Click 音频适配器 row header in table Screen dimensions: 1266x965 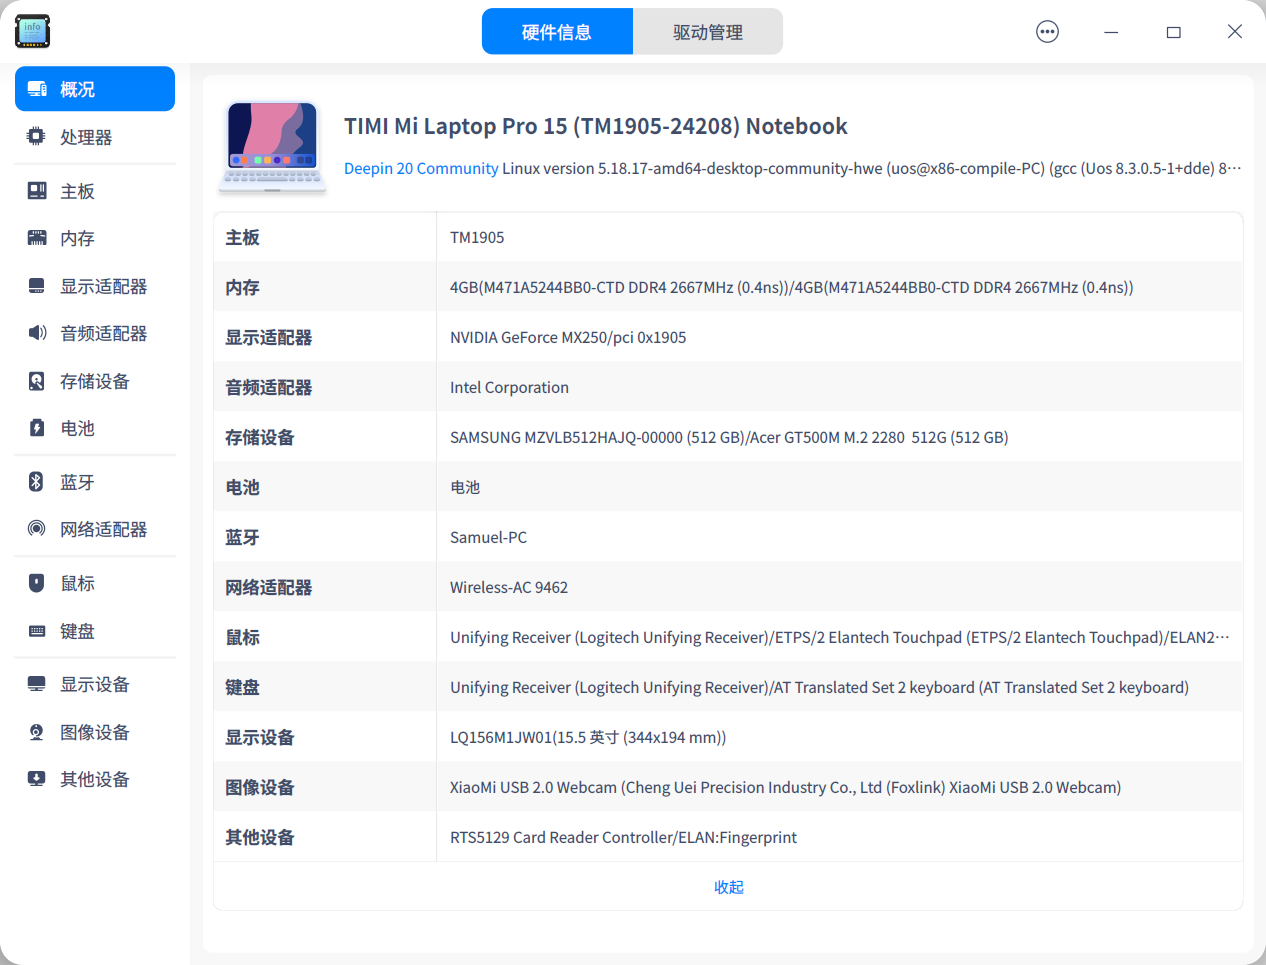point(268,387)
